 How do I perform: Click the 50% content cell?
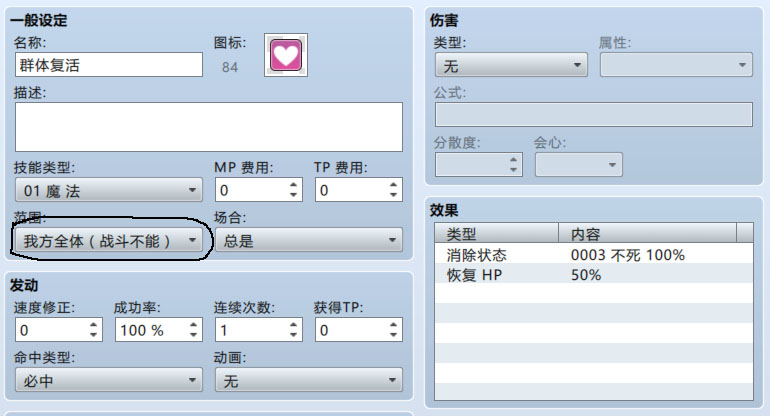click(586, 275)
